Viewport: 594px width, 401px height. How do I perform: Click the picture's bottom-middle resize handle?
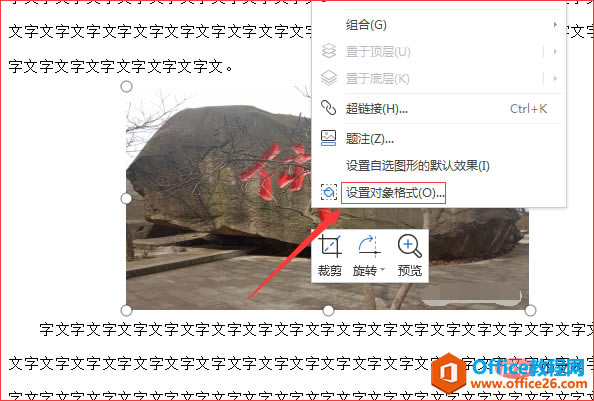click(x=328, y=311)
